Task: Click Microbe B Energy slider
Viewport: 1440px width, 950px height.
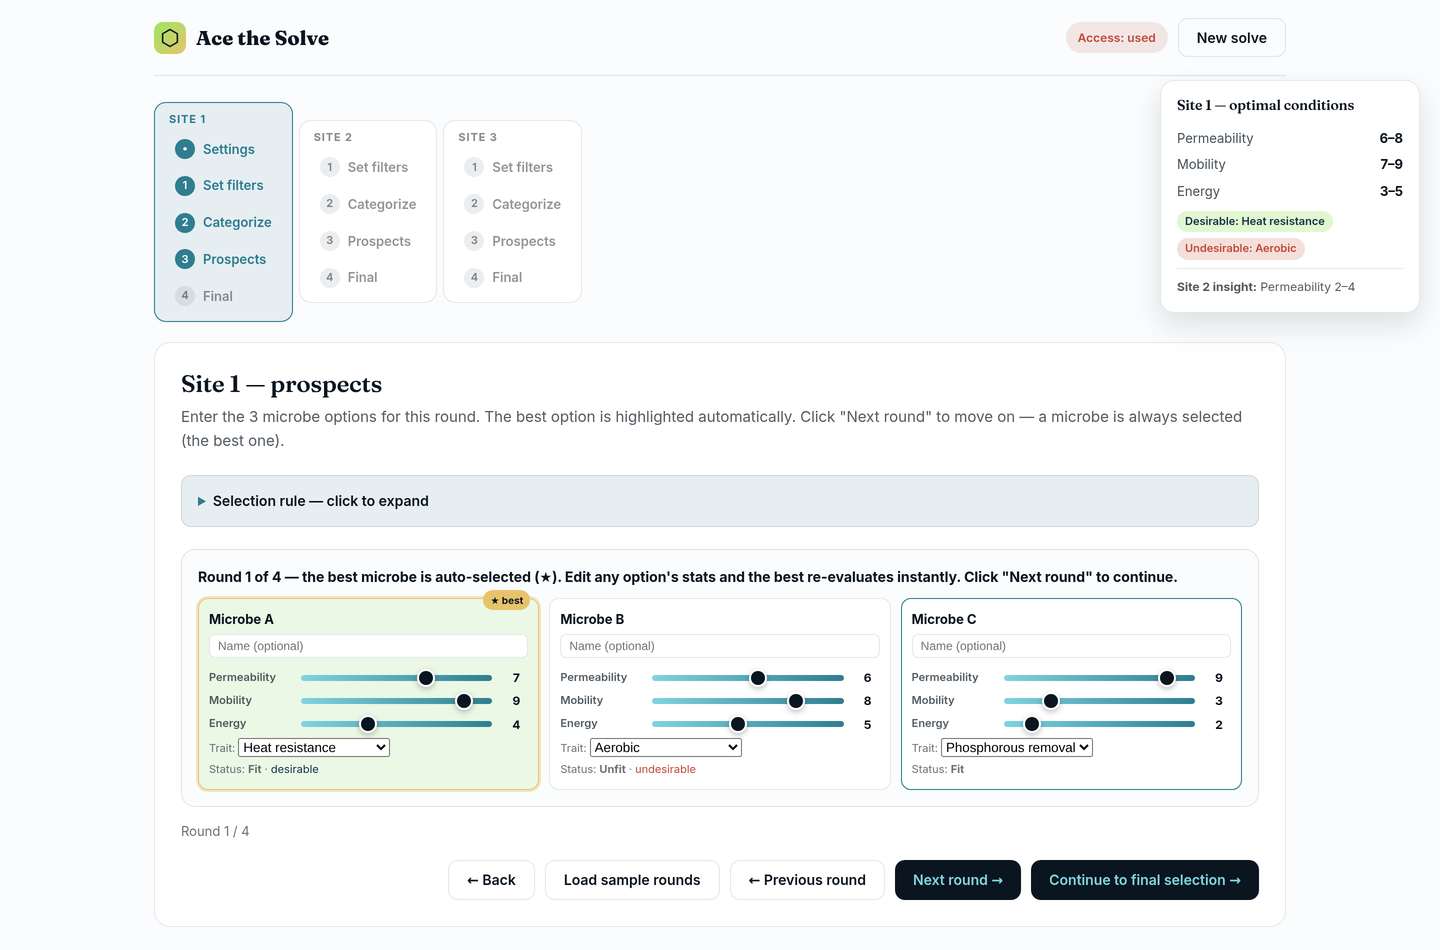Action: (748, 724)
